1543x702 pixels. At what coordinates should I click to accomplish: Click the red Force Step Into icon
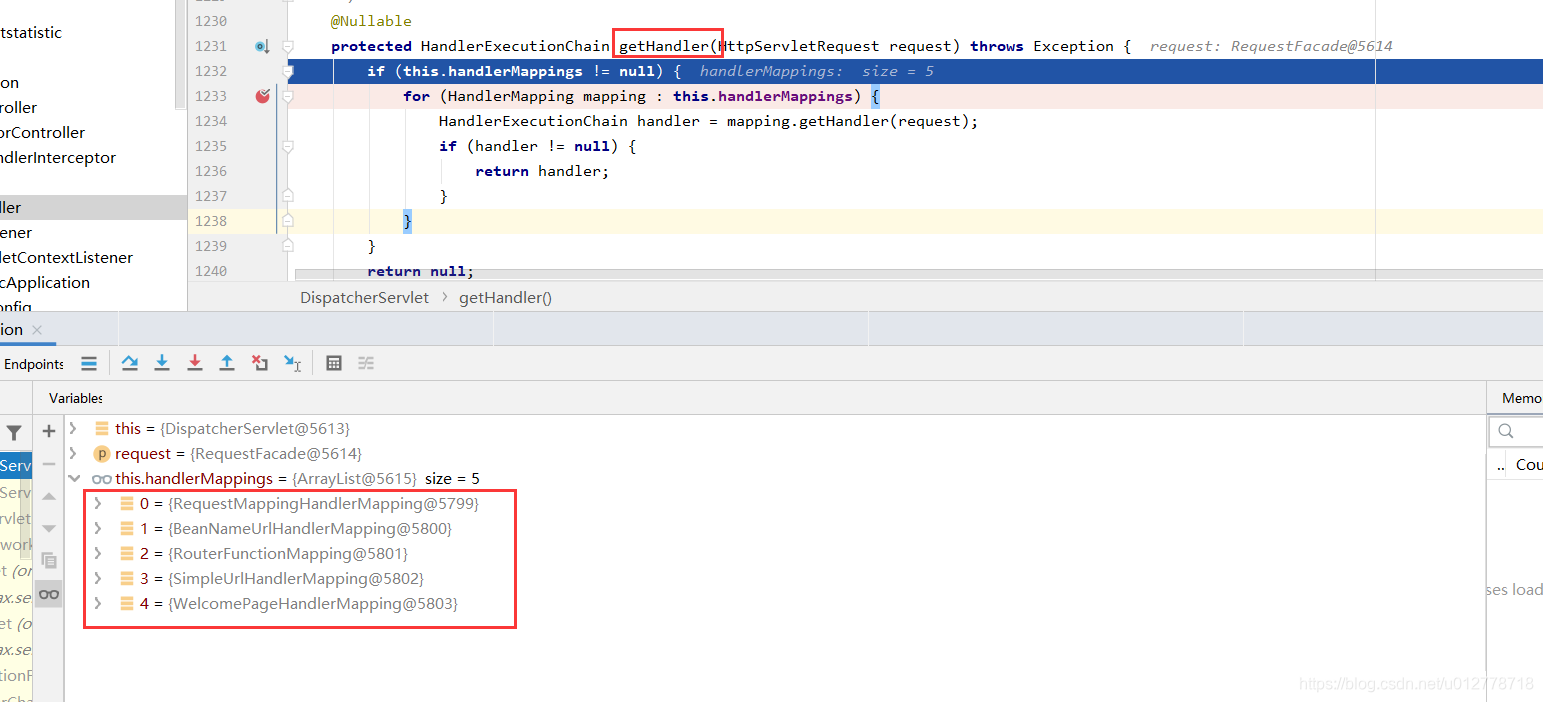195,363
